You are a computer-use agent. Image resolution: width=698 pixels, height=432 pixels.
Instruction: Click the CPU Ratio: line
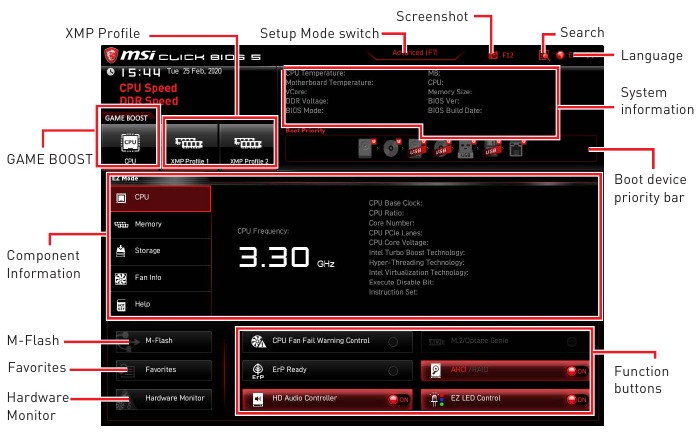[x=386, y=213]
